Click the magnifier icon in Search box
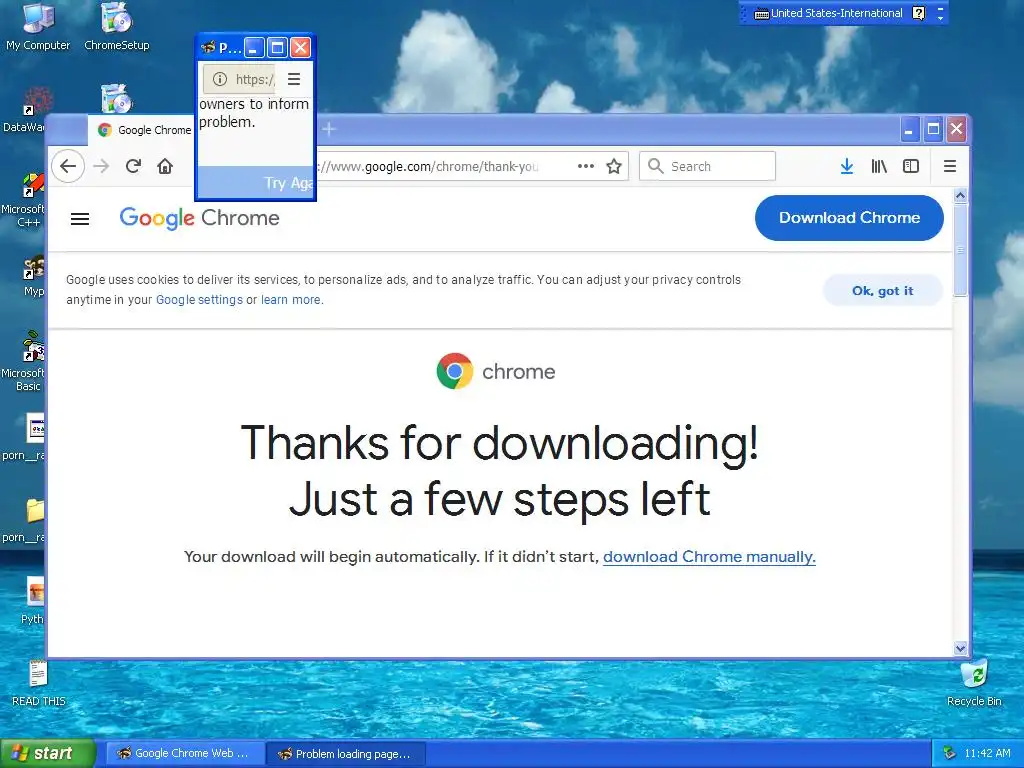This screenshot has height=768, width=1024. pos(656,166)
